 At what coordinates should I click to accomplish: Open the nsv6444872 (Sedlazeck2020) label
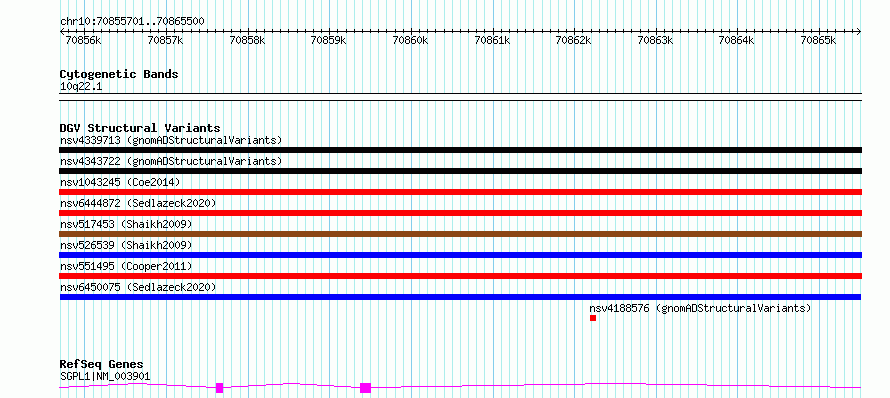(138, 203)
